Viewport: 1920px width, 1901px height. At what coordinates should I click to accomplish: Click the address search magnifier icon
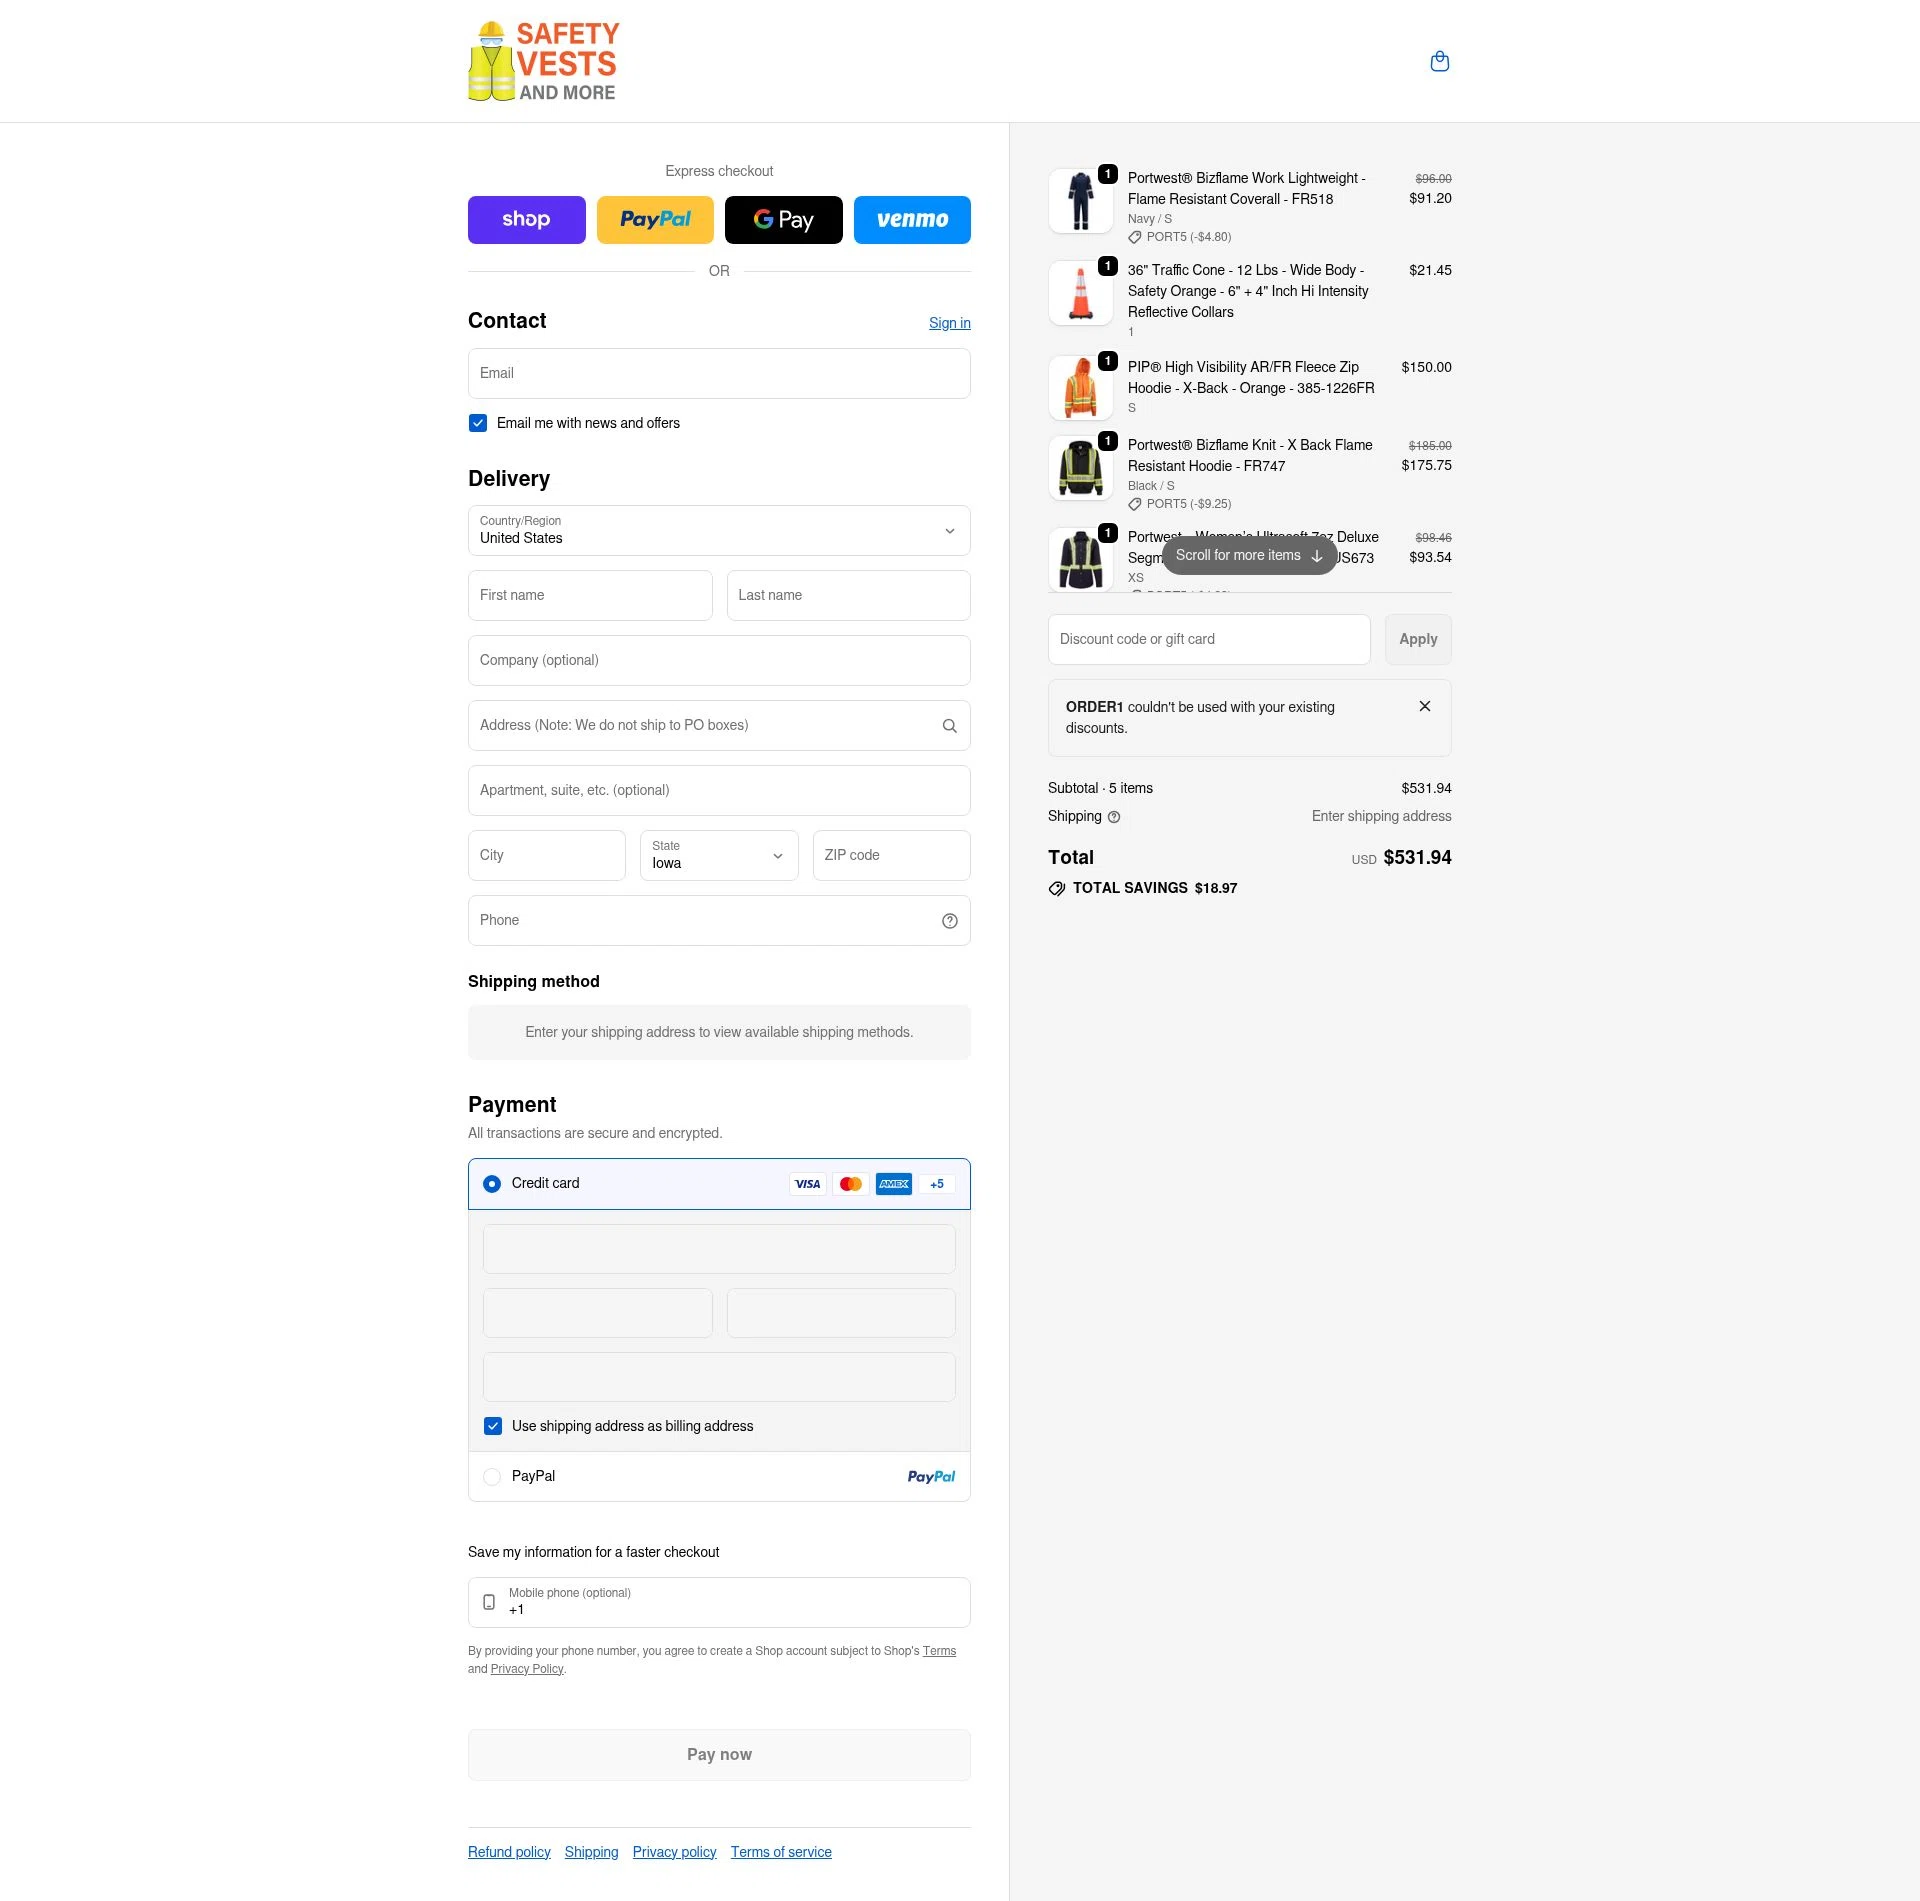tap(949, 725)
